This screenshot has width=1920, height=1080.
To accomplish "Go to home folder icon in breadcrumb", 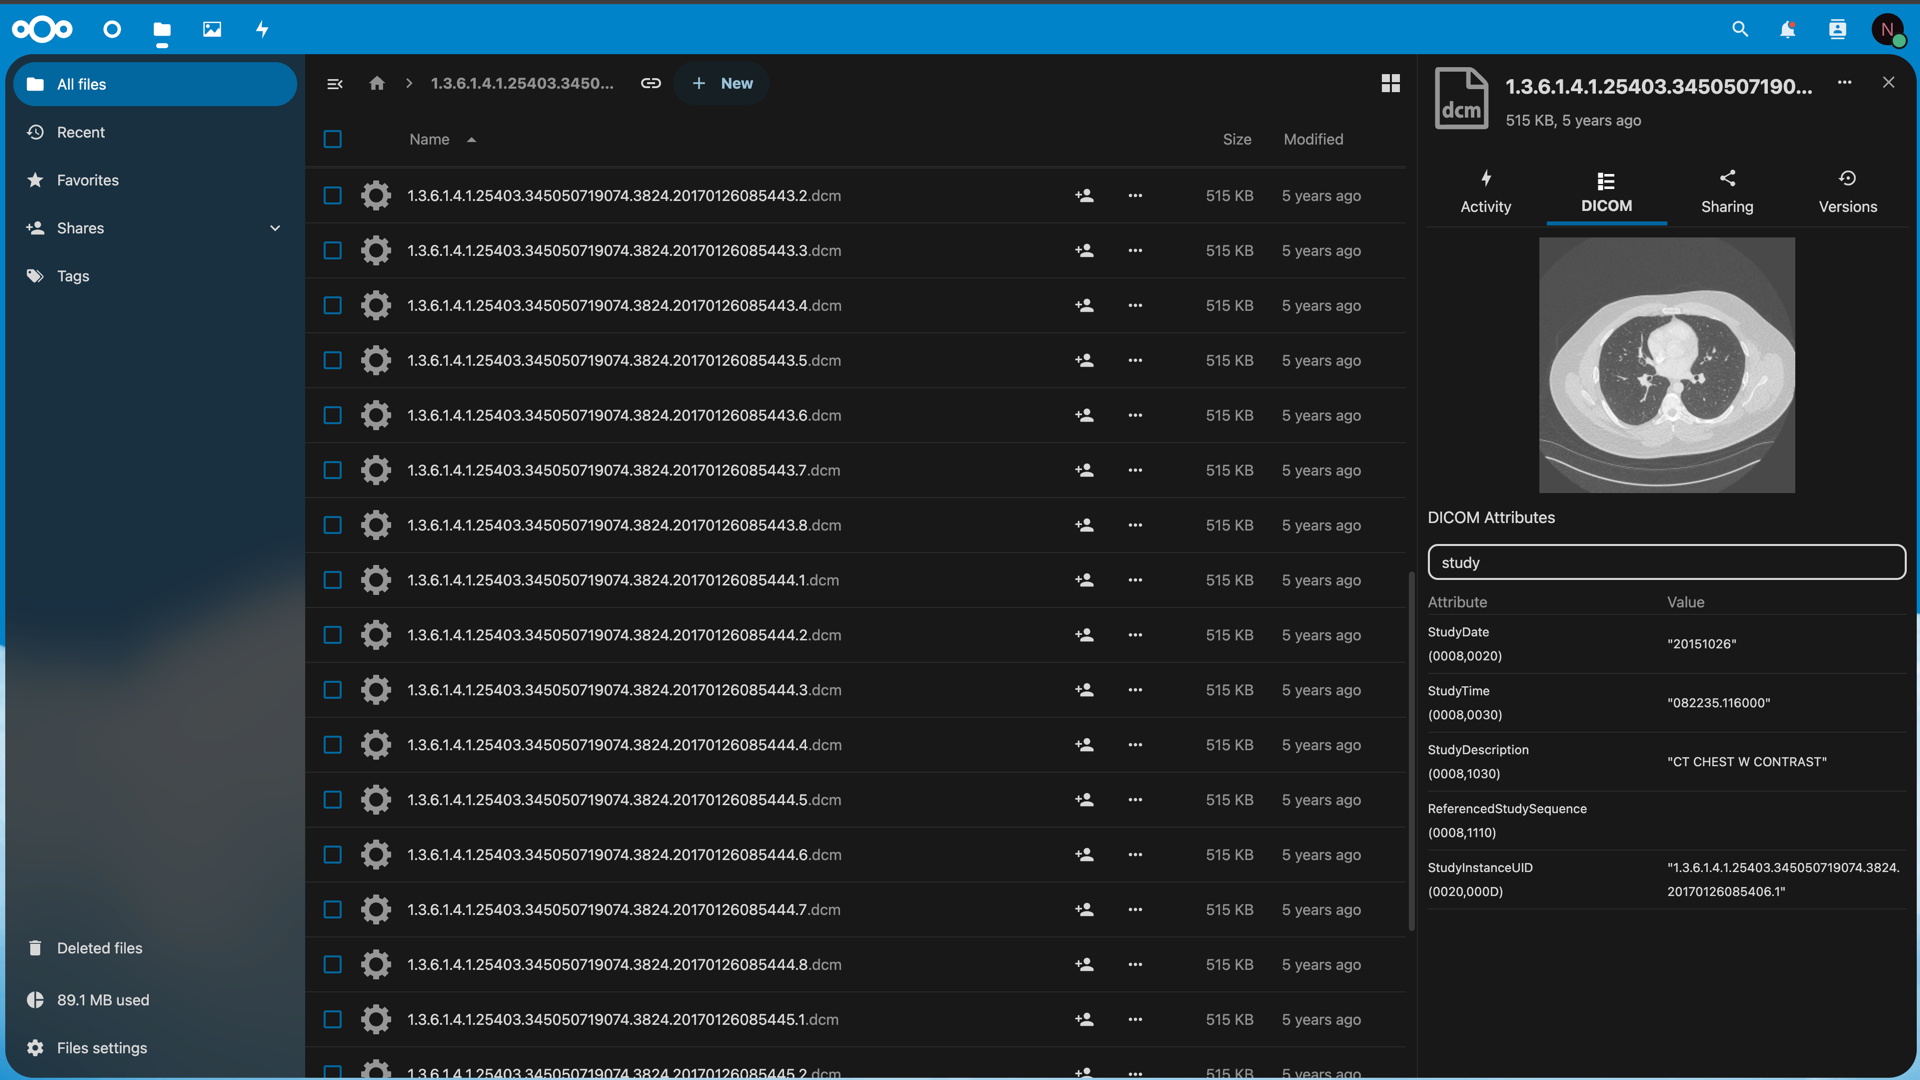I will pos(377,83).
